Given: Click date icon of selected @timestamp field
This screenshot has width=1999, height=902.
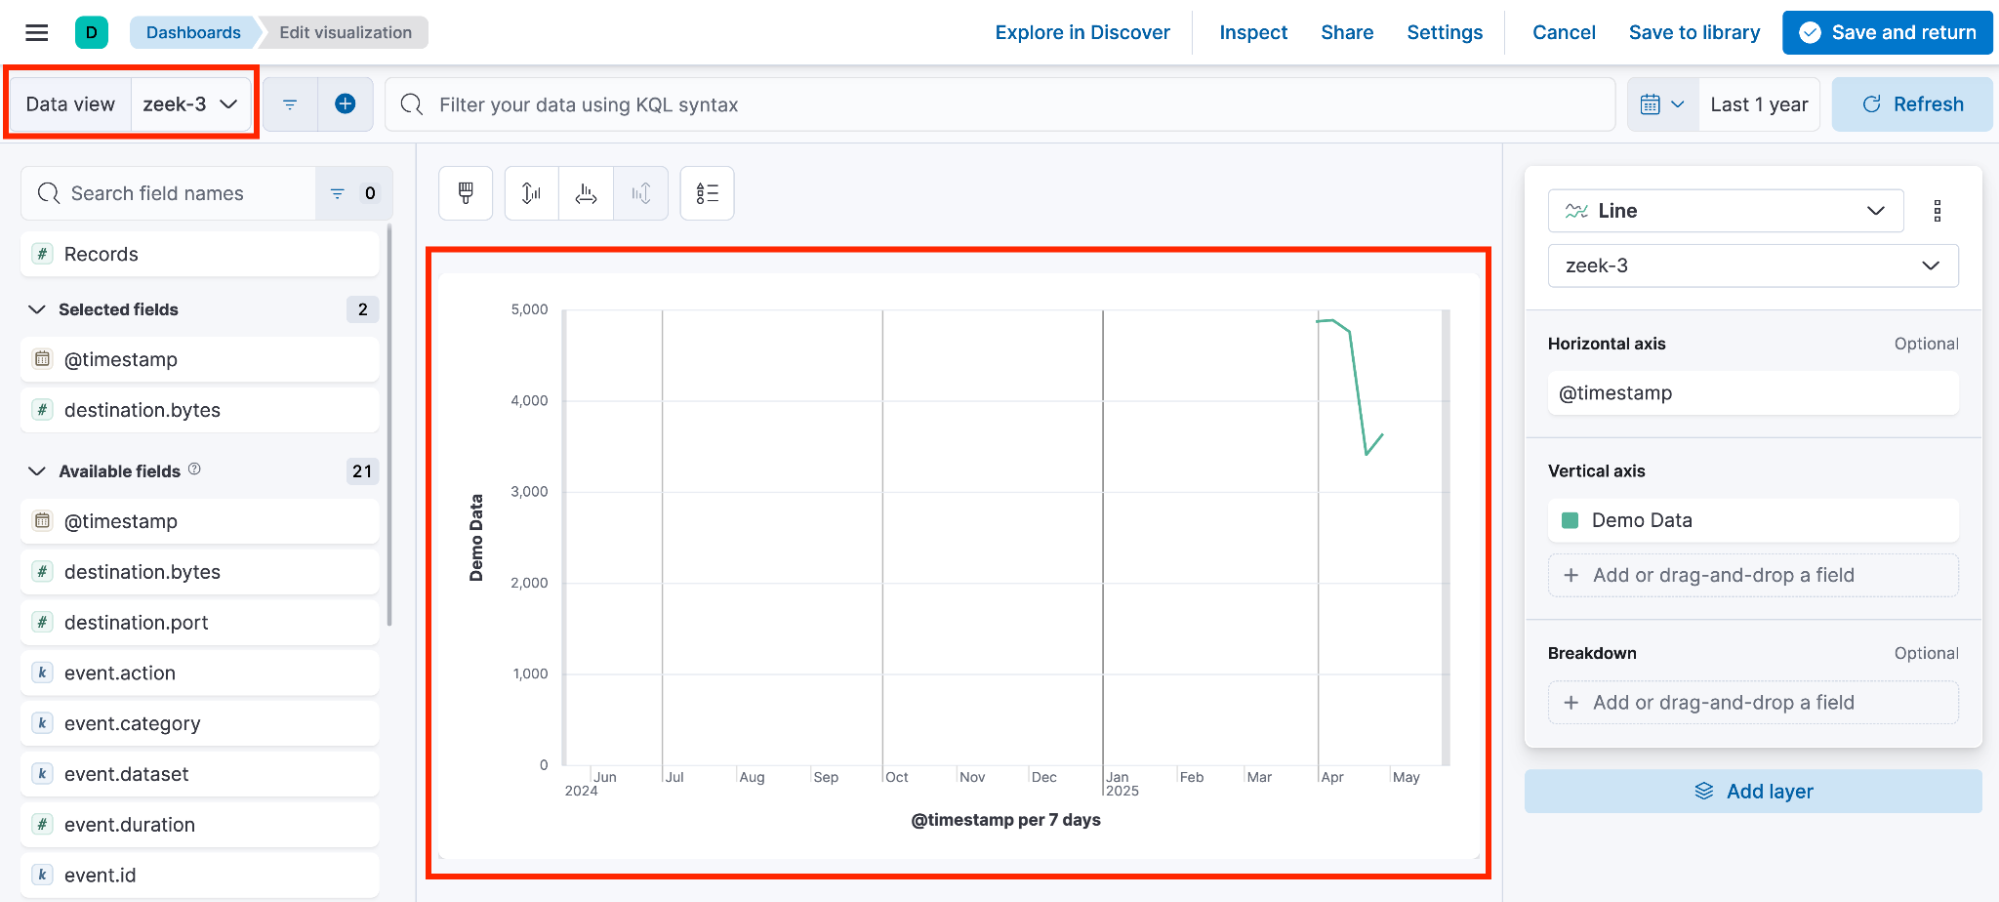Looking at the screenshot, I should [42, 359].
